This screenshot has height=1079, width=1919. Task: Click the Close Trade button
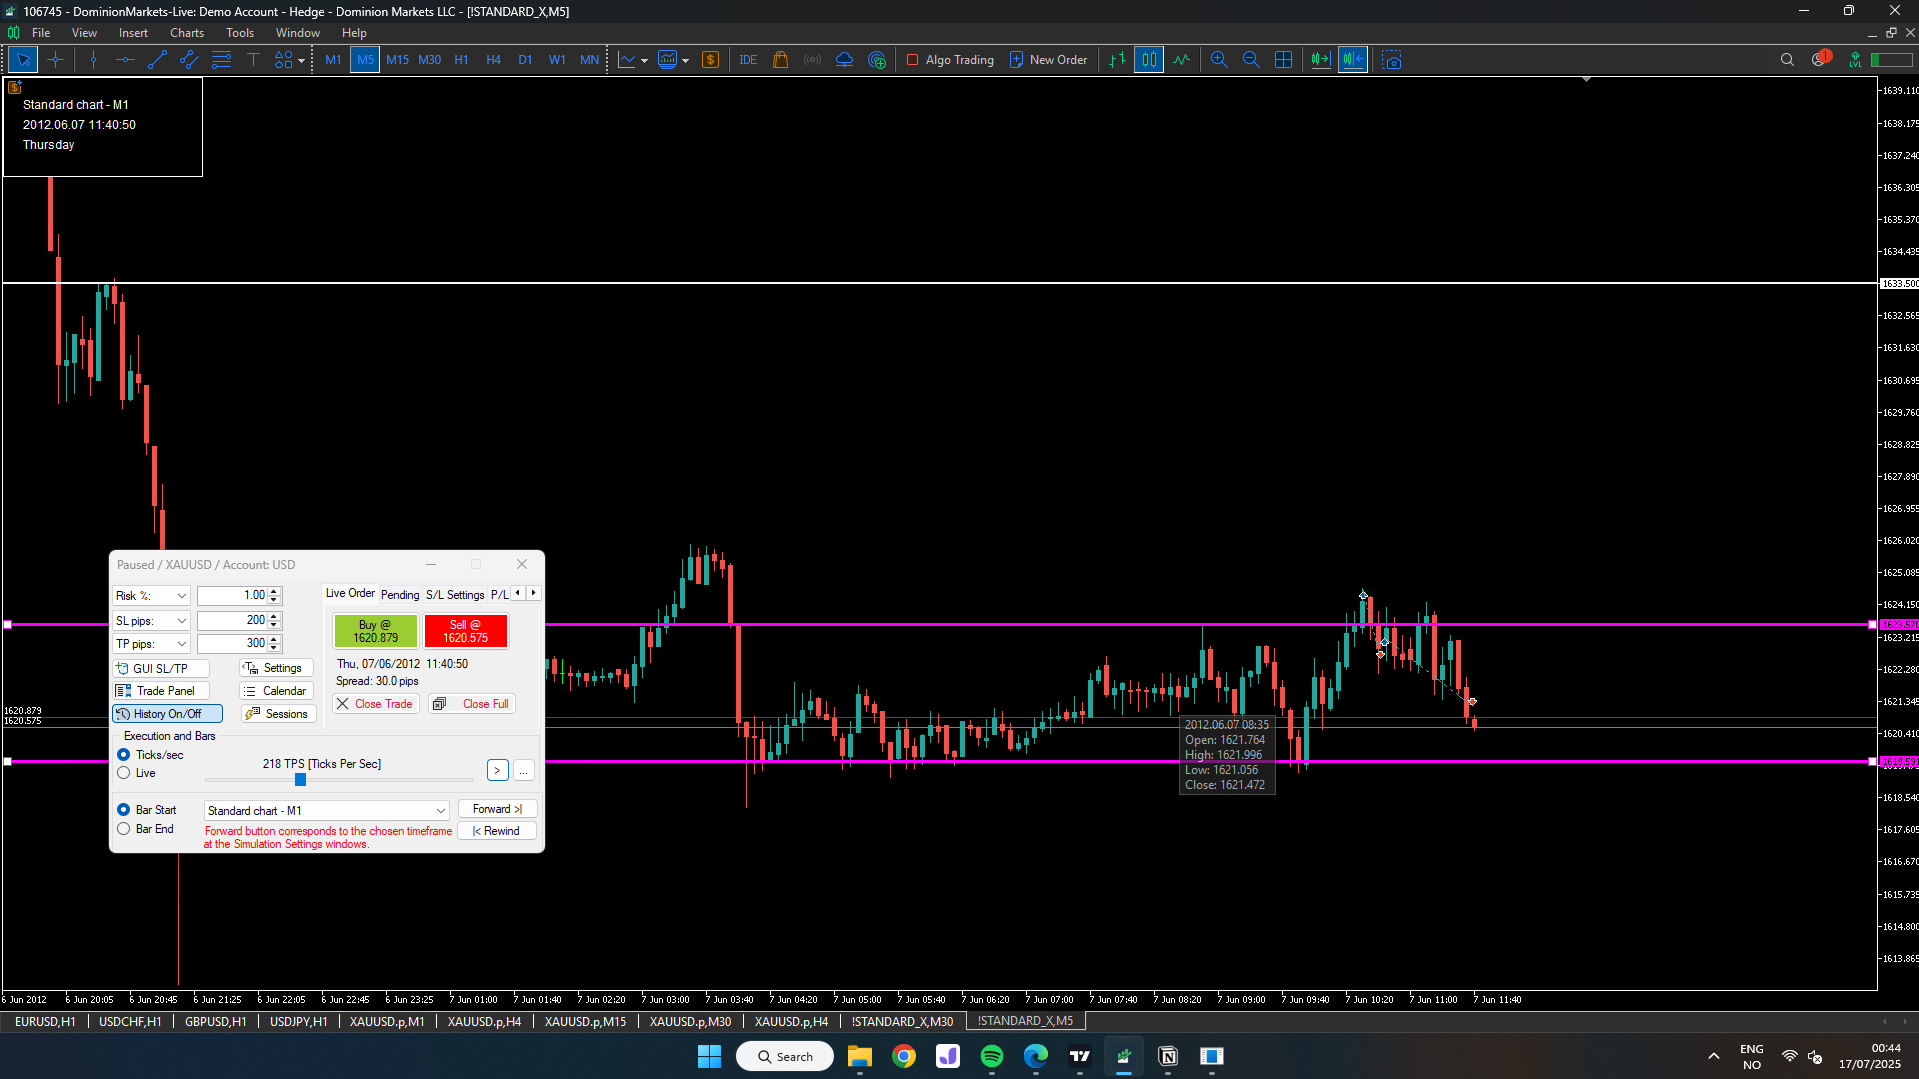coord(375,704)
